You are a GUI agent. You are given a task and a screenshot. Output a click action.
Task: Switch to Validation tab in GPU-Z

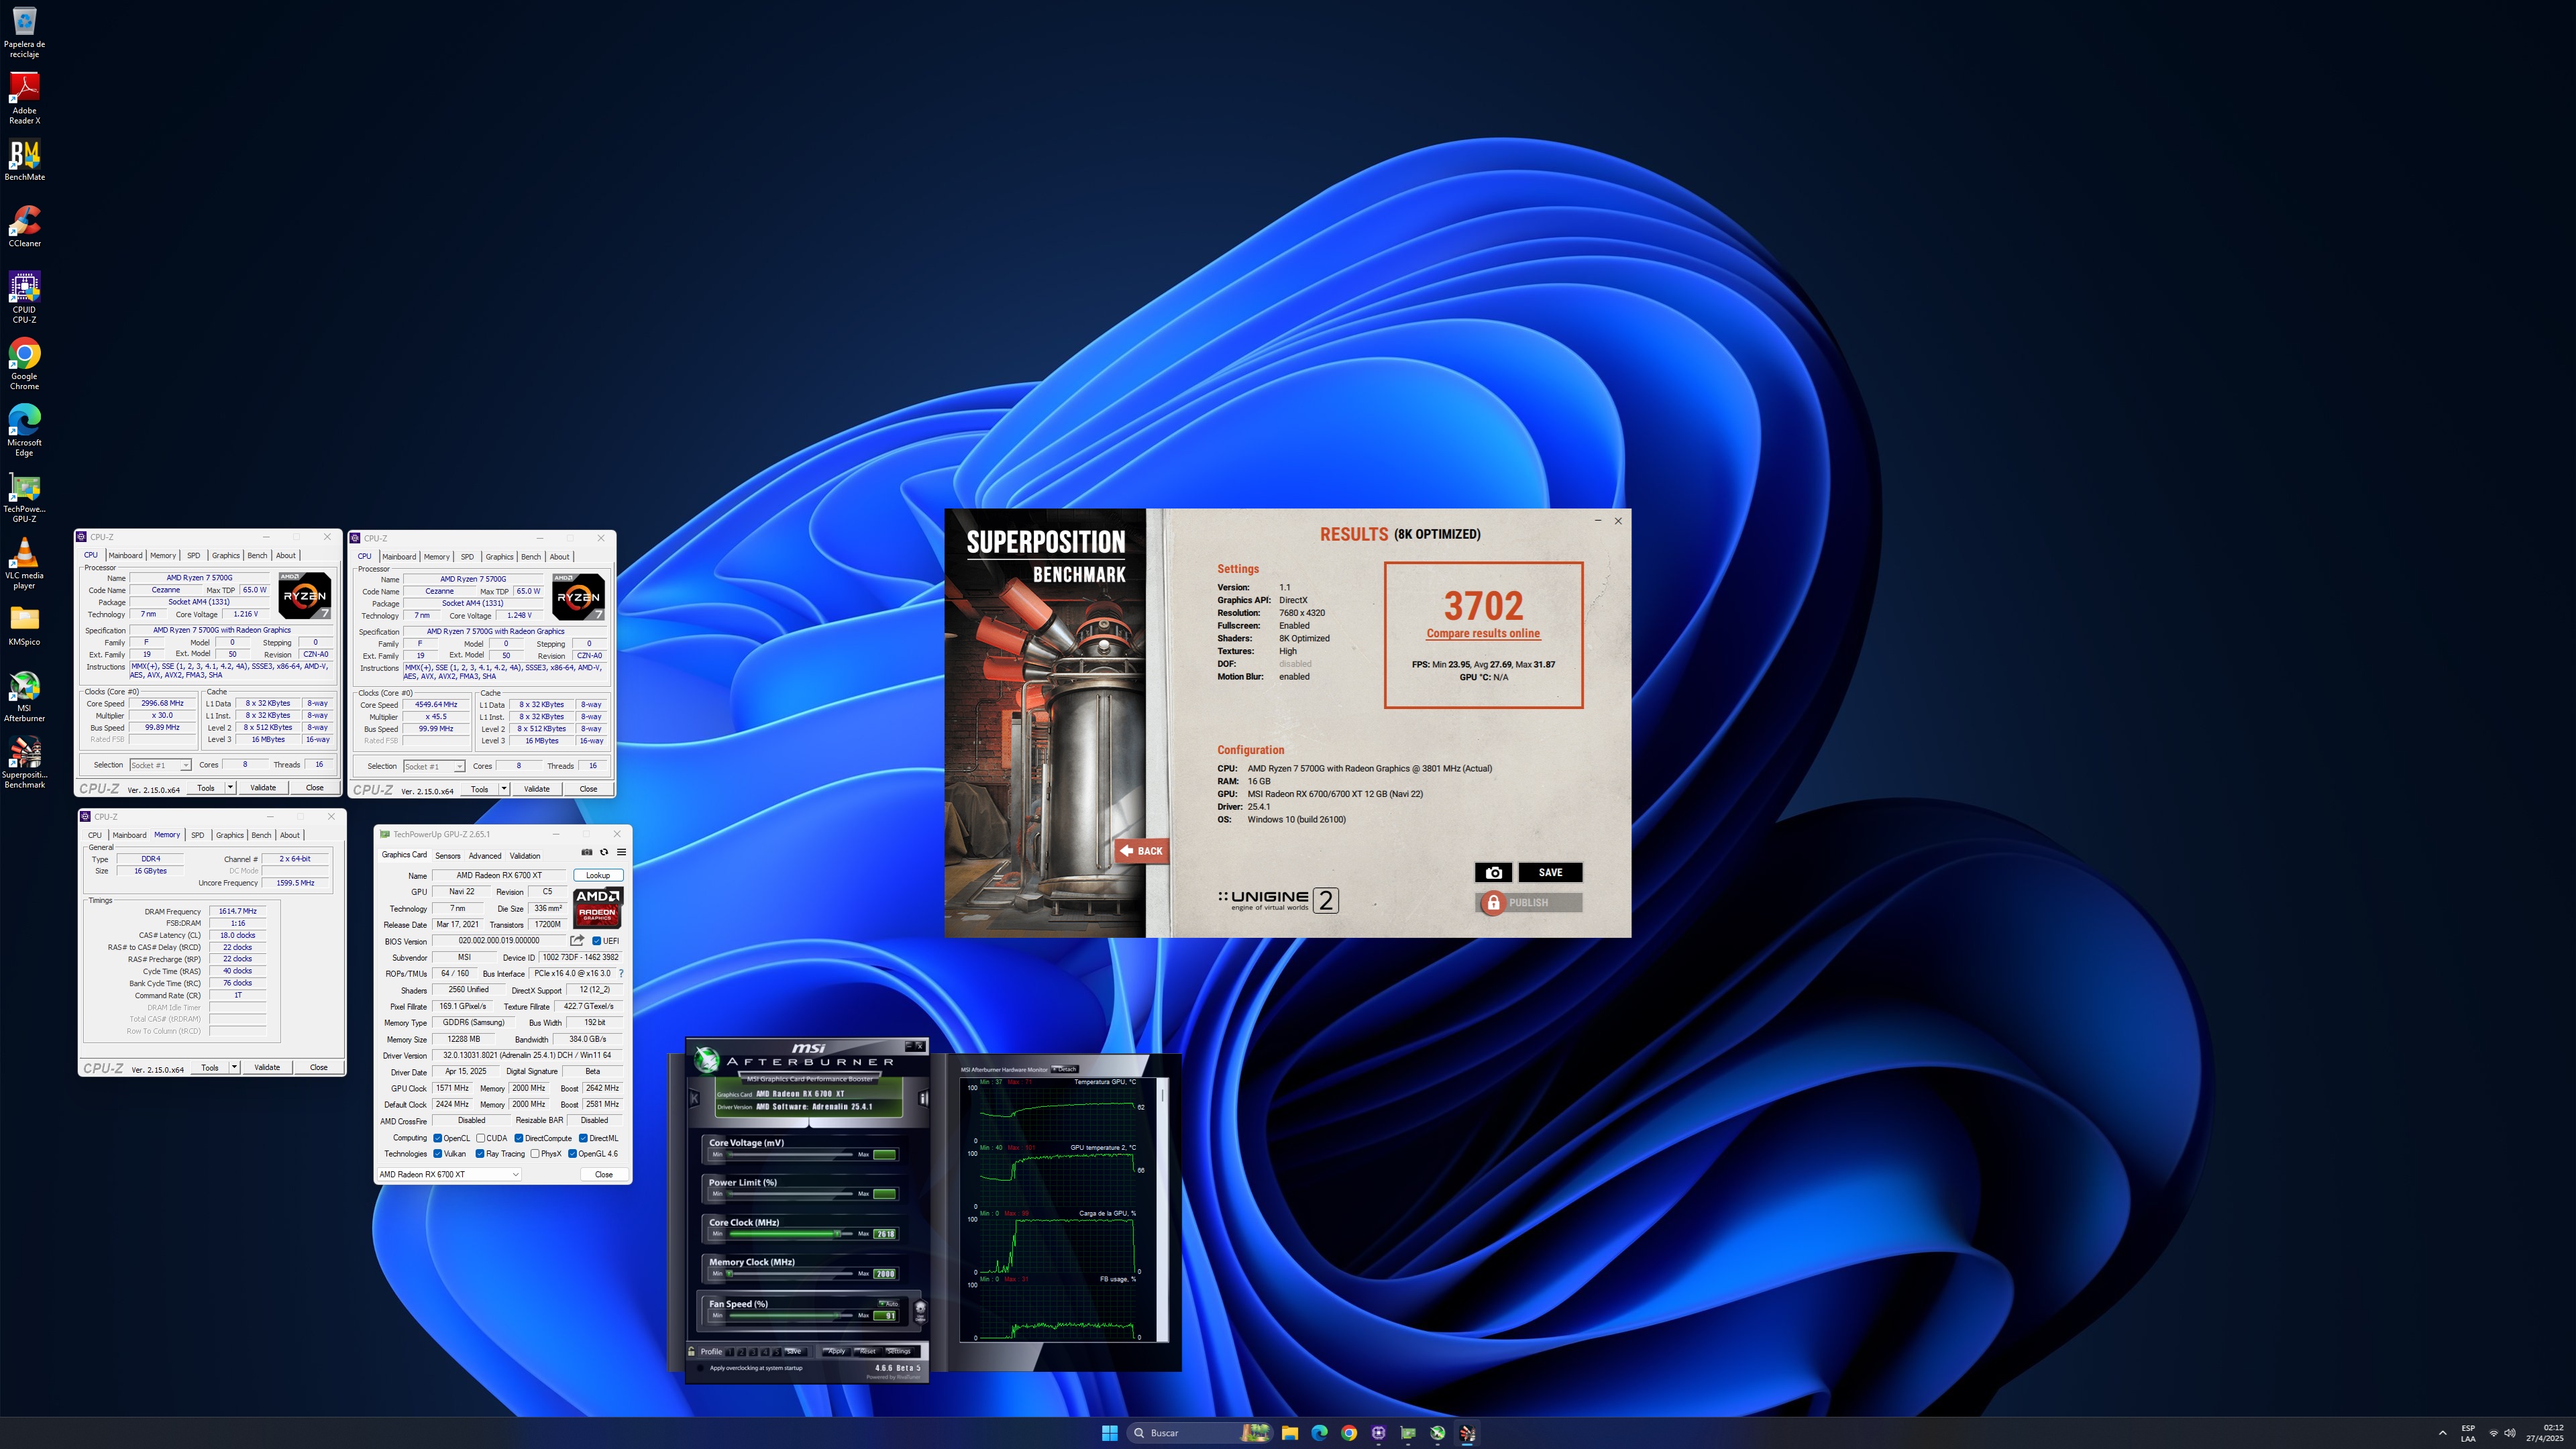(525, 855)
